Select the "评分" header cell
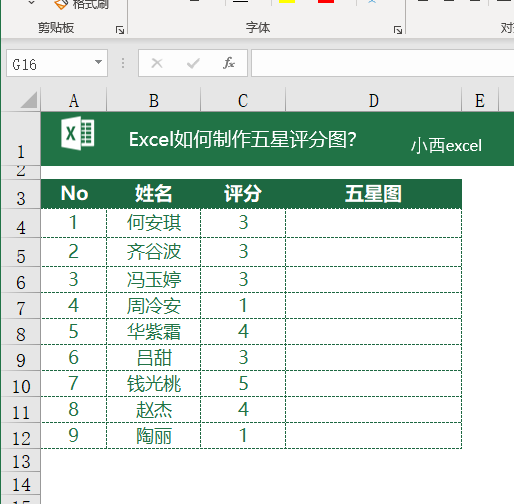Screen dimensions: 514x504 [x=243, y=194]
